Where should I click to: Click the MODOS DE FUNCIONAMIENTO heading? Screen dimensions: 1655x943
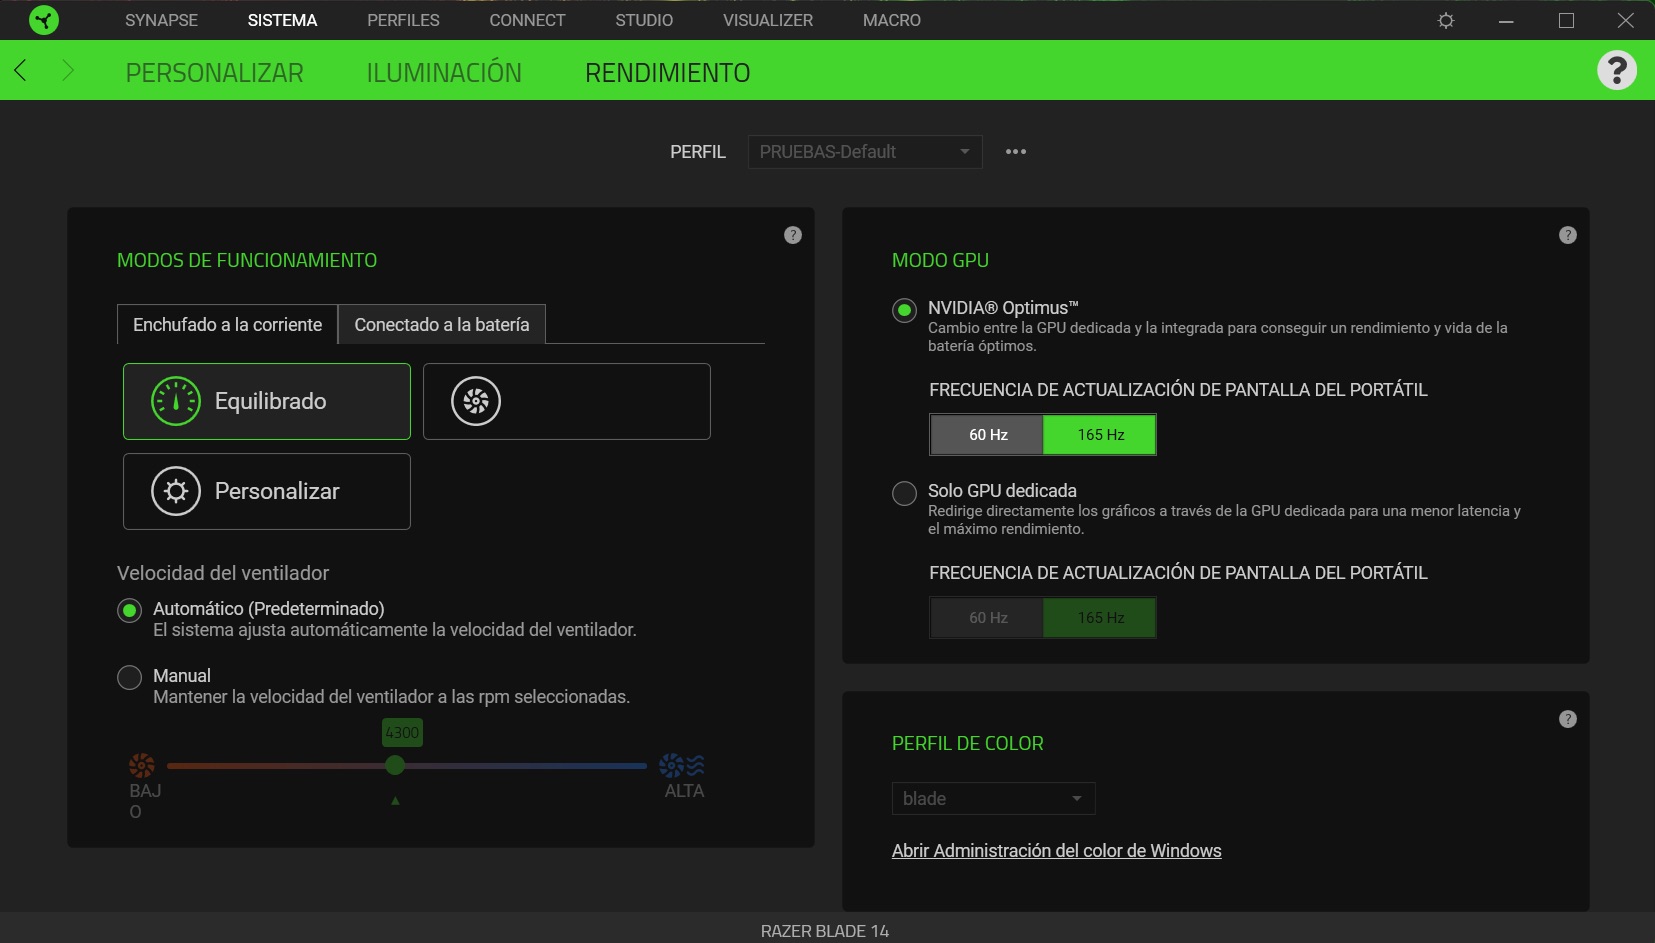coord(247,260)
